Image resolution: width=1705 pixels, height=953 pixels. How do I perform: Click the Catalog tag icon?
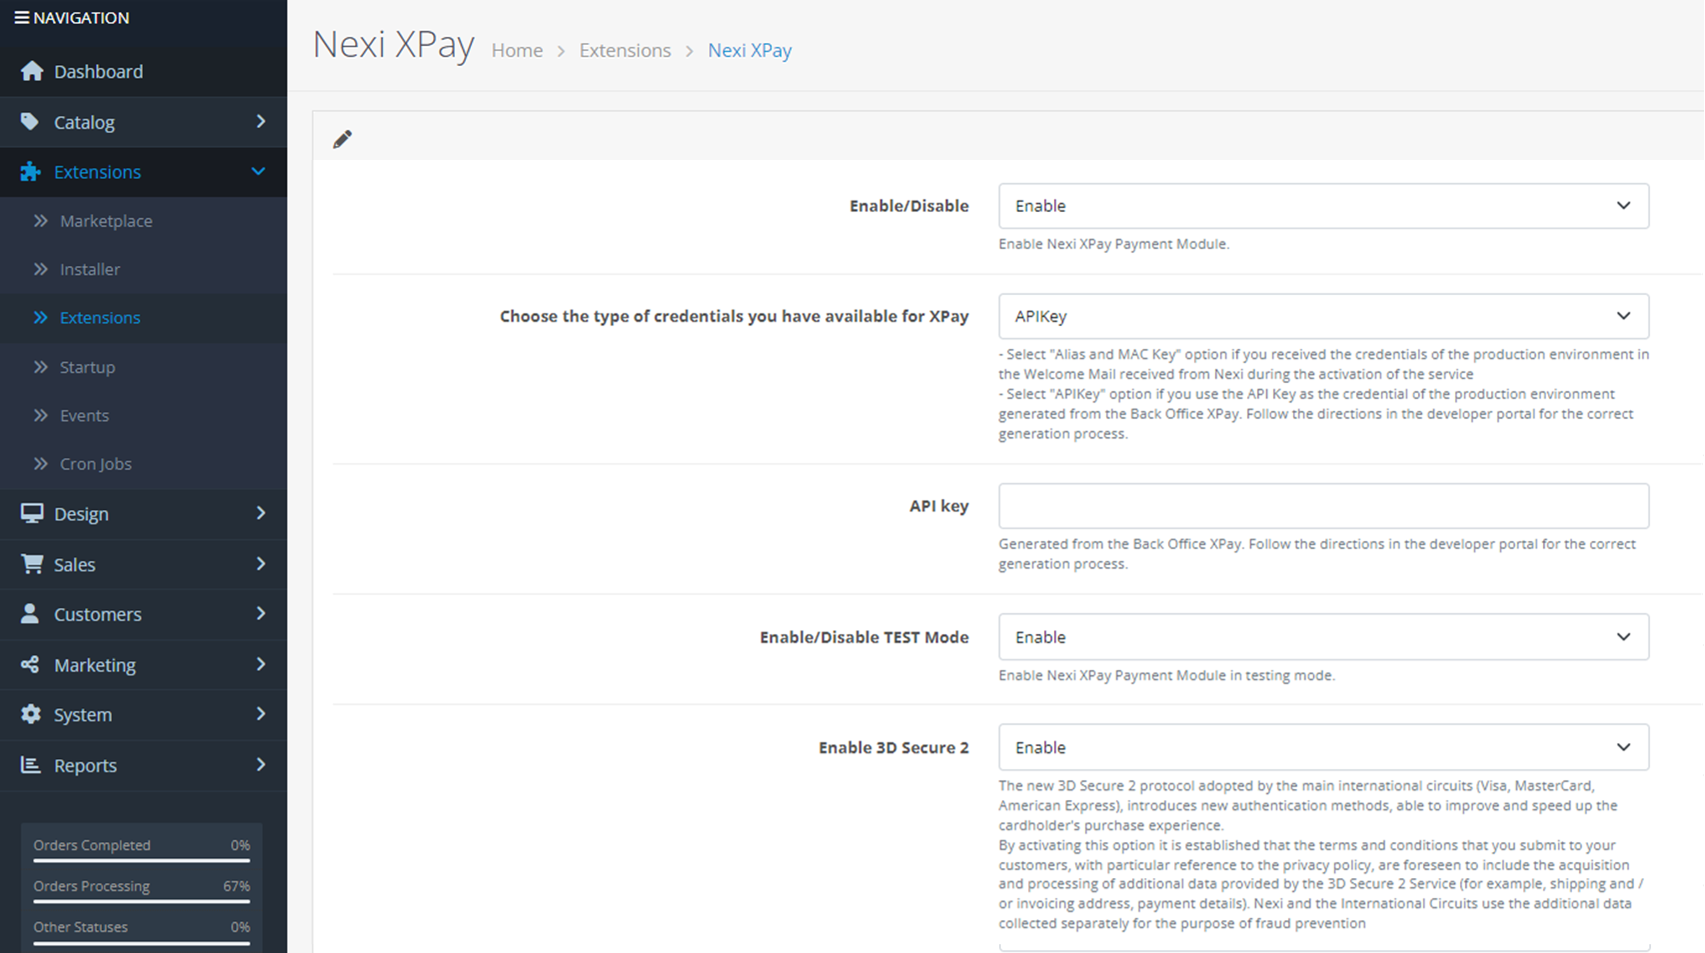pos(30,122)
